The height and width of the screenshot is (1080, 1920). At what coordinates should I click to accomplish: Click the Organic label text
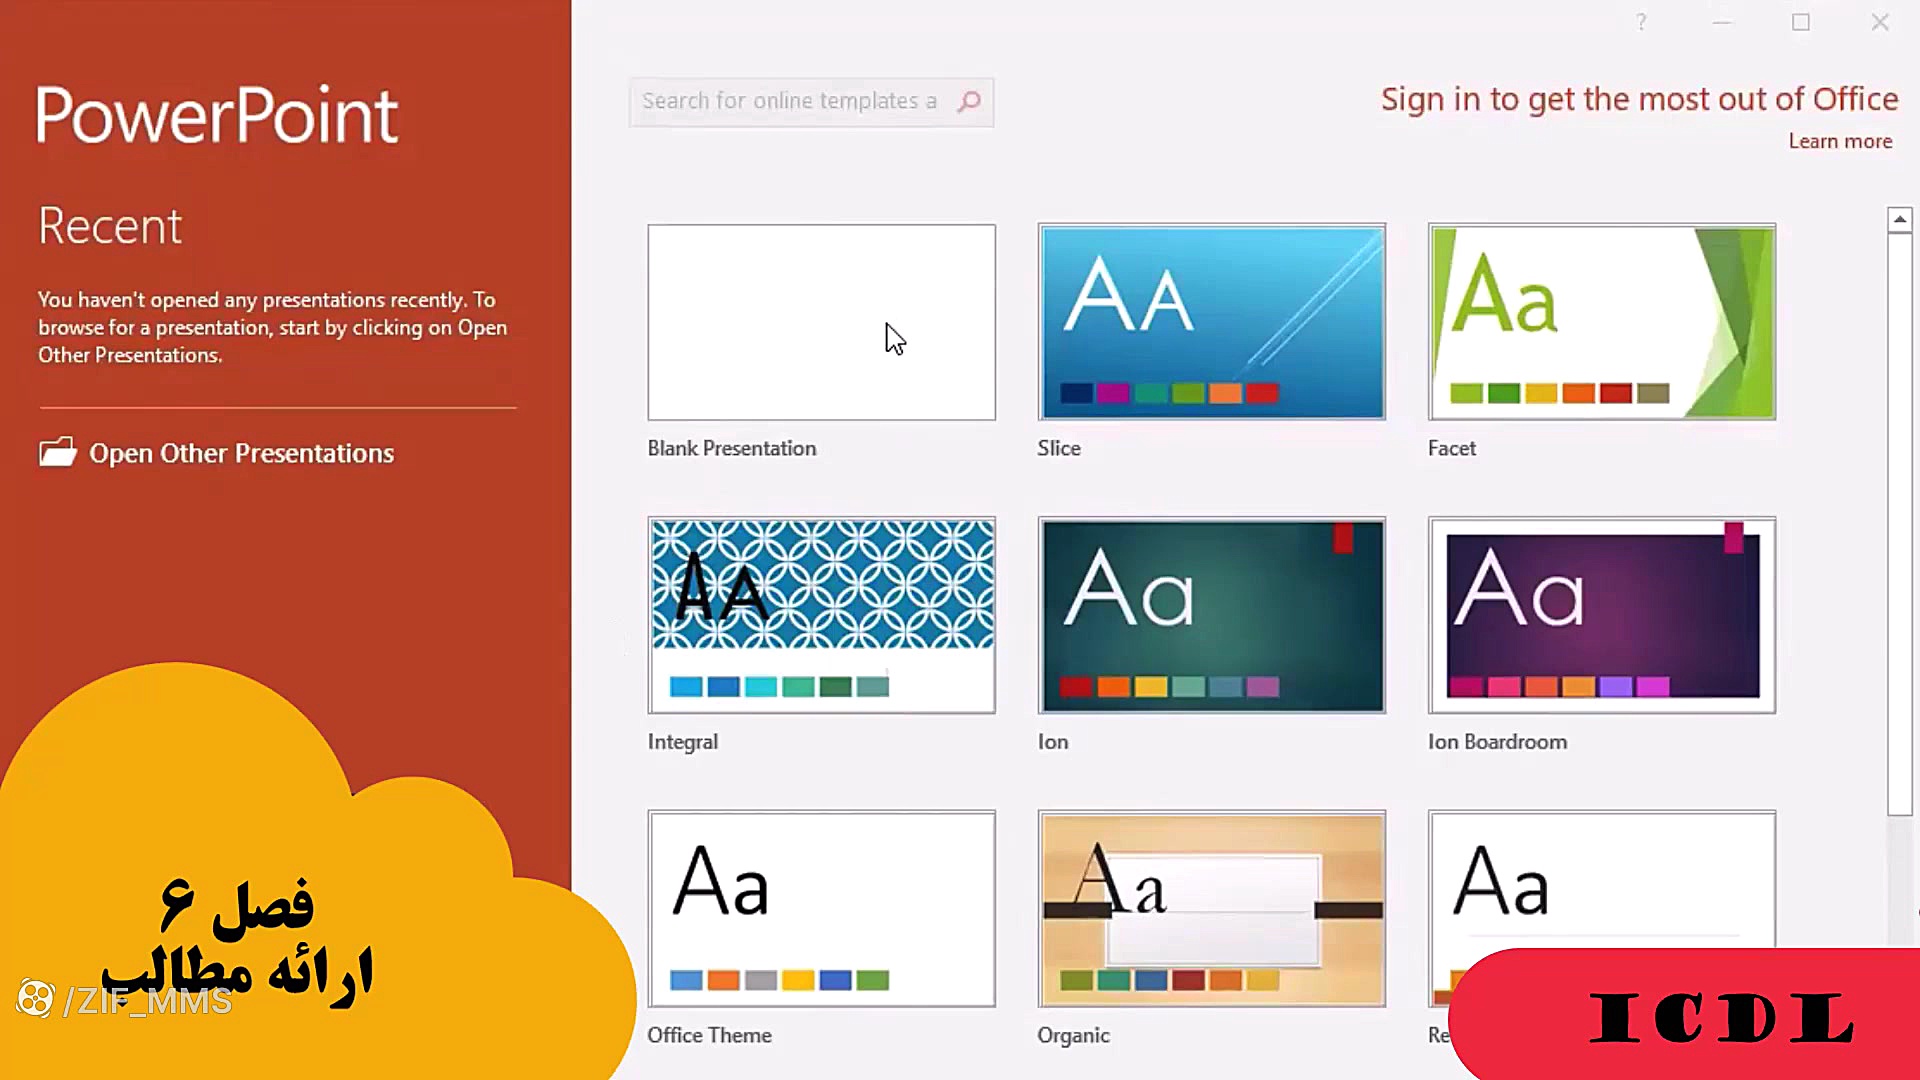pyautogui.click(x=1073, y=1035)
